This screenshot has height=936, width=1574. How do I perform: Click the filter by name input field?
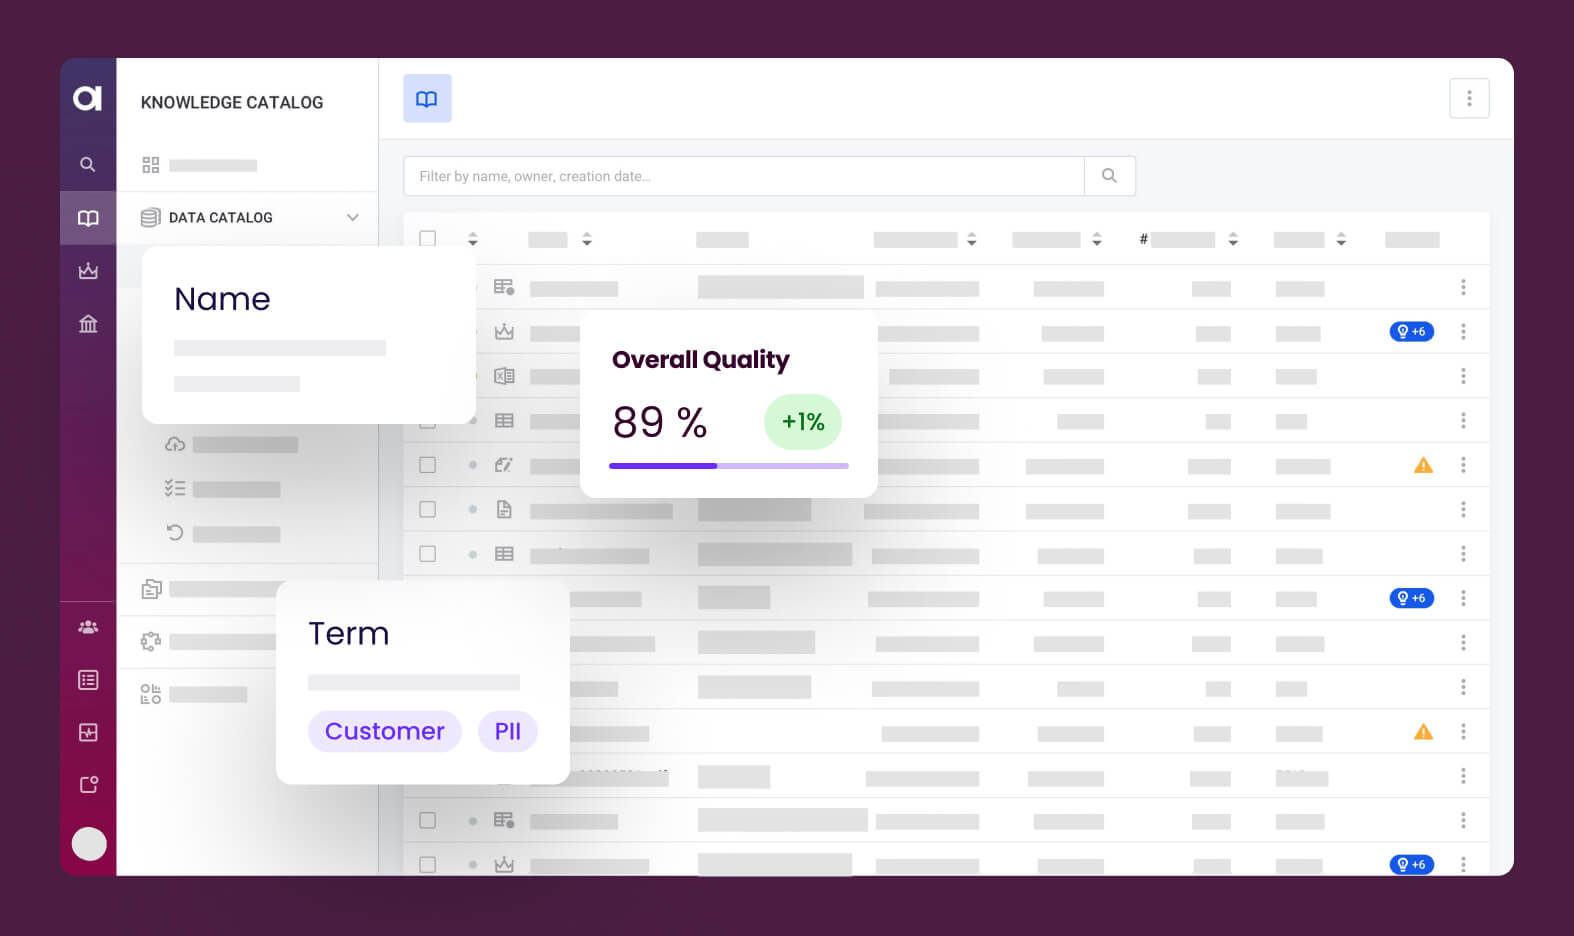[x=743, y=176]
